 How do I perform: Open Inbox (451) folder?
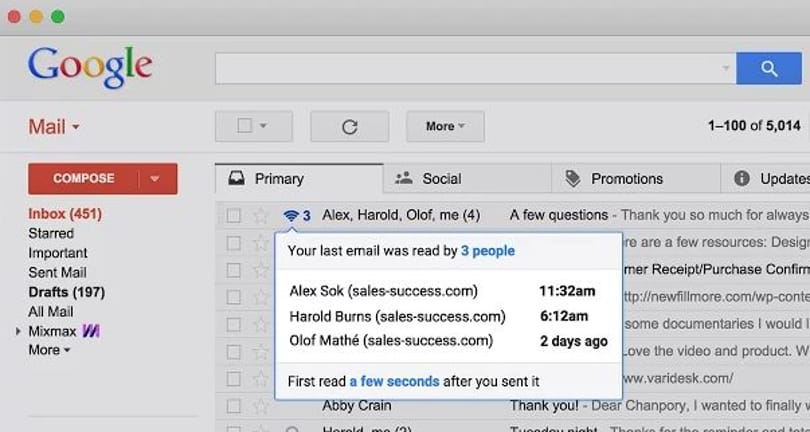pos(65,214)
